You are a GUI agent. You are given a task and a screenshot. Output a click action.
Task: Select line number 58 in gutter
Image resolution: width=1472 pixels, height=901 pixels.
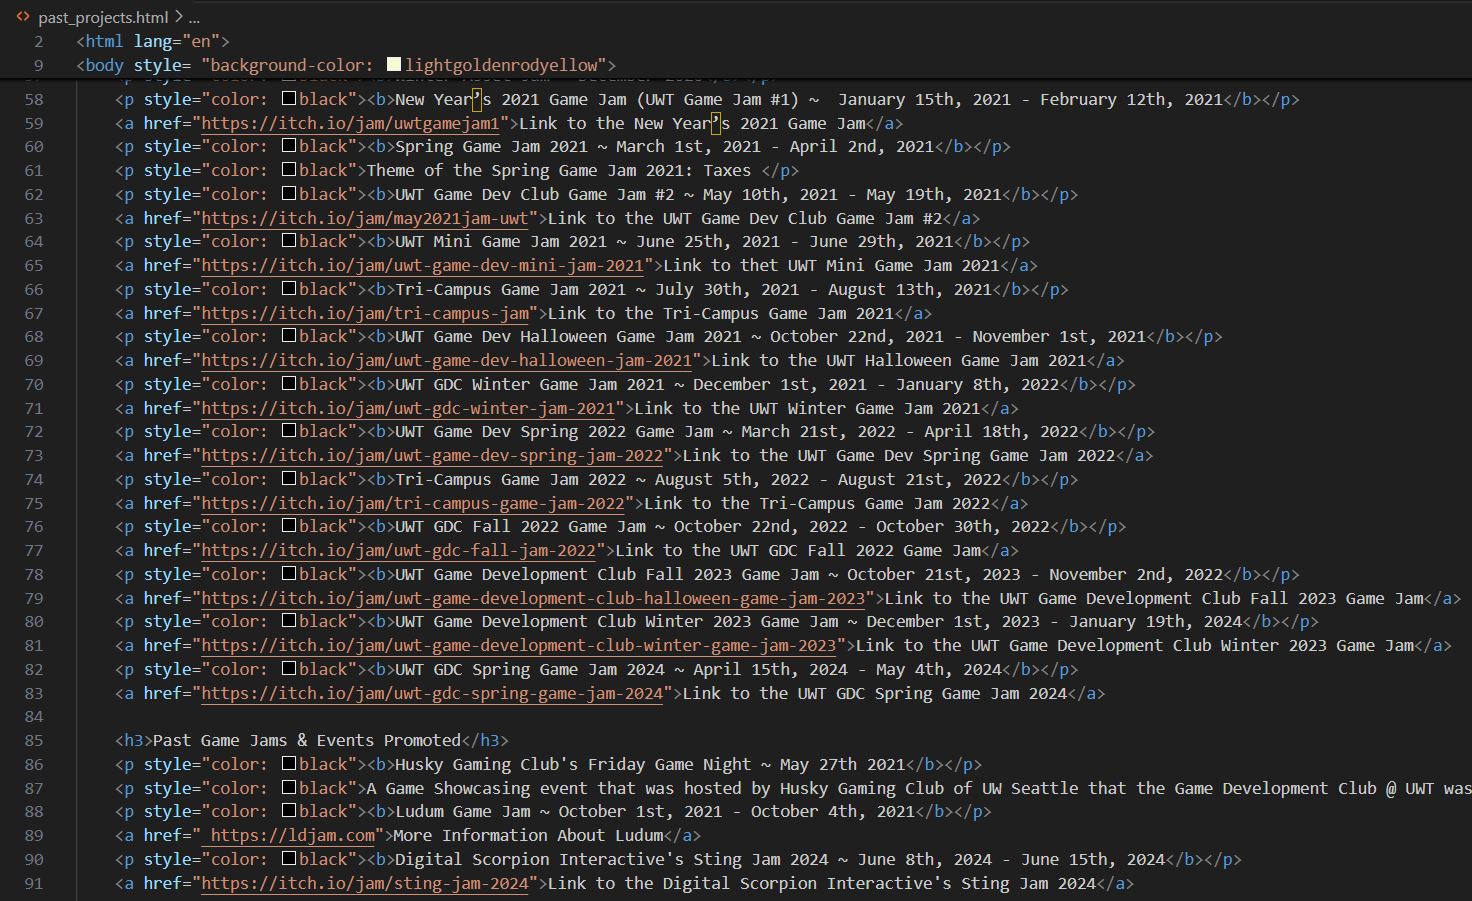tap(34, 99)
